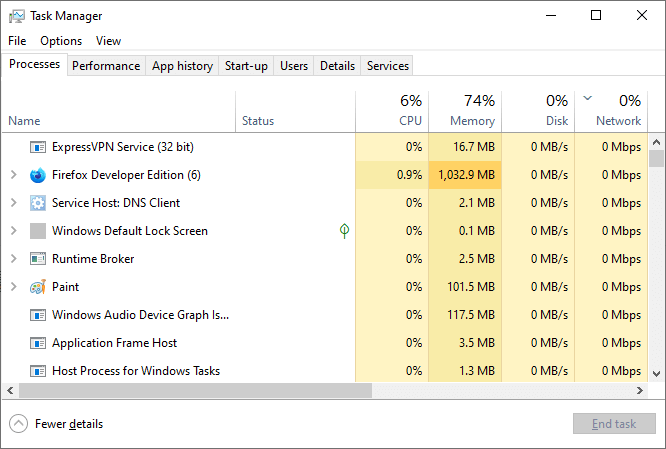The image size is (666, 449).
Task: Click the 101.5 MB memory value
Action: 471,287
